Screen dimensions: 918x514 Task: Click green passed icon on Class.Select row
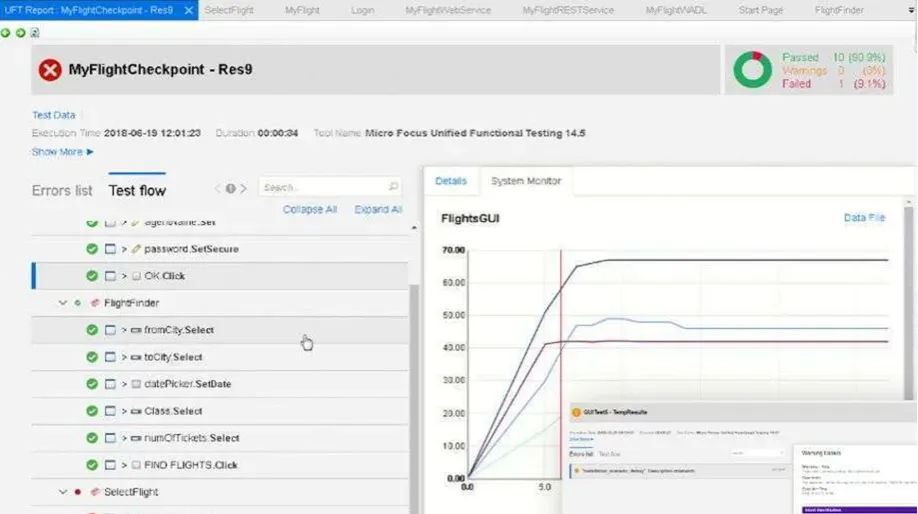point(92,411)
